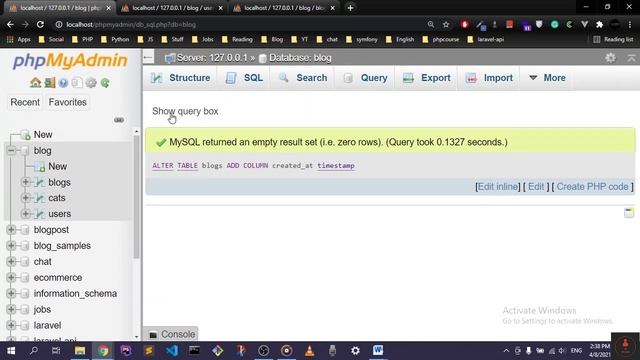
Task: Open navigation panel settings gear icon
Action: [x=91, y=83]
